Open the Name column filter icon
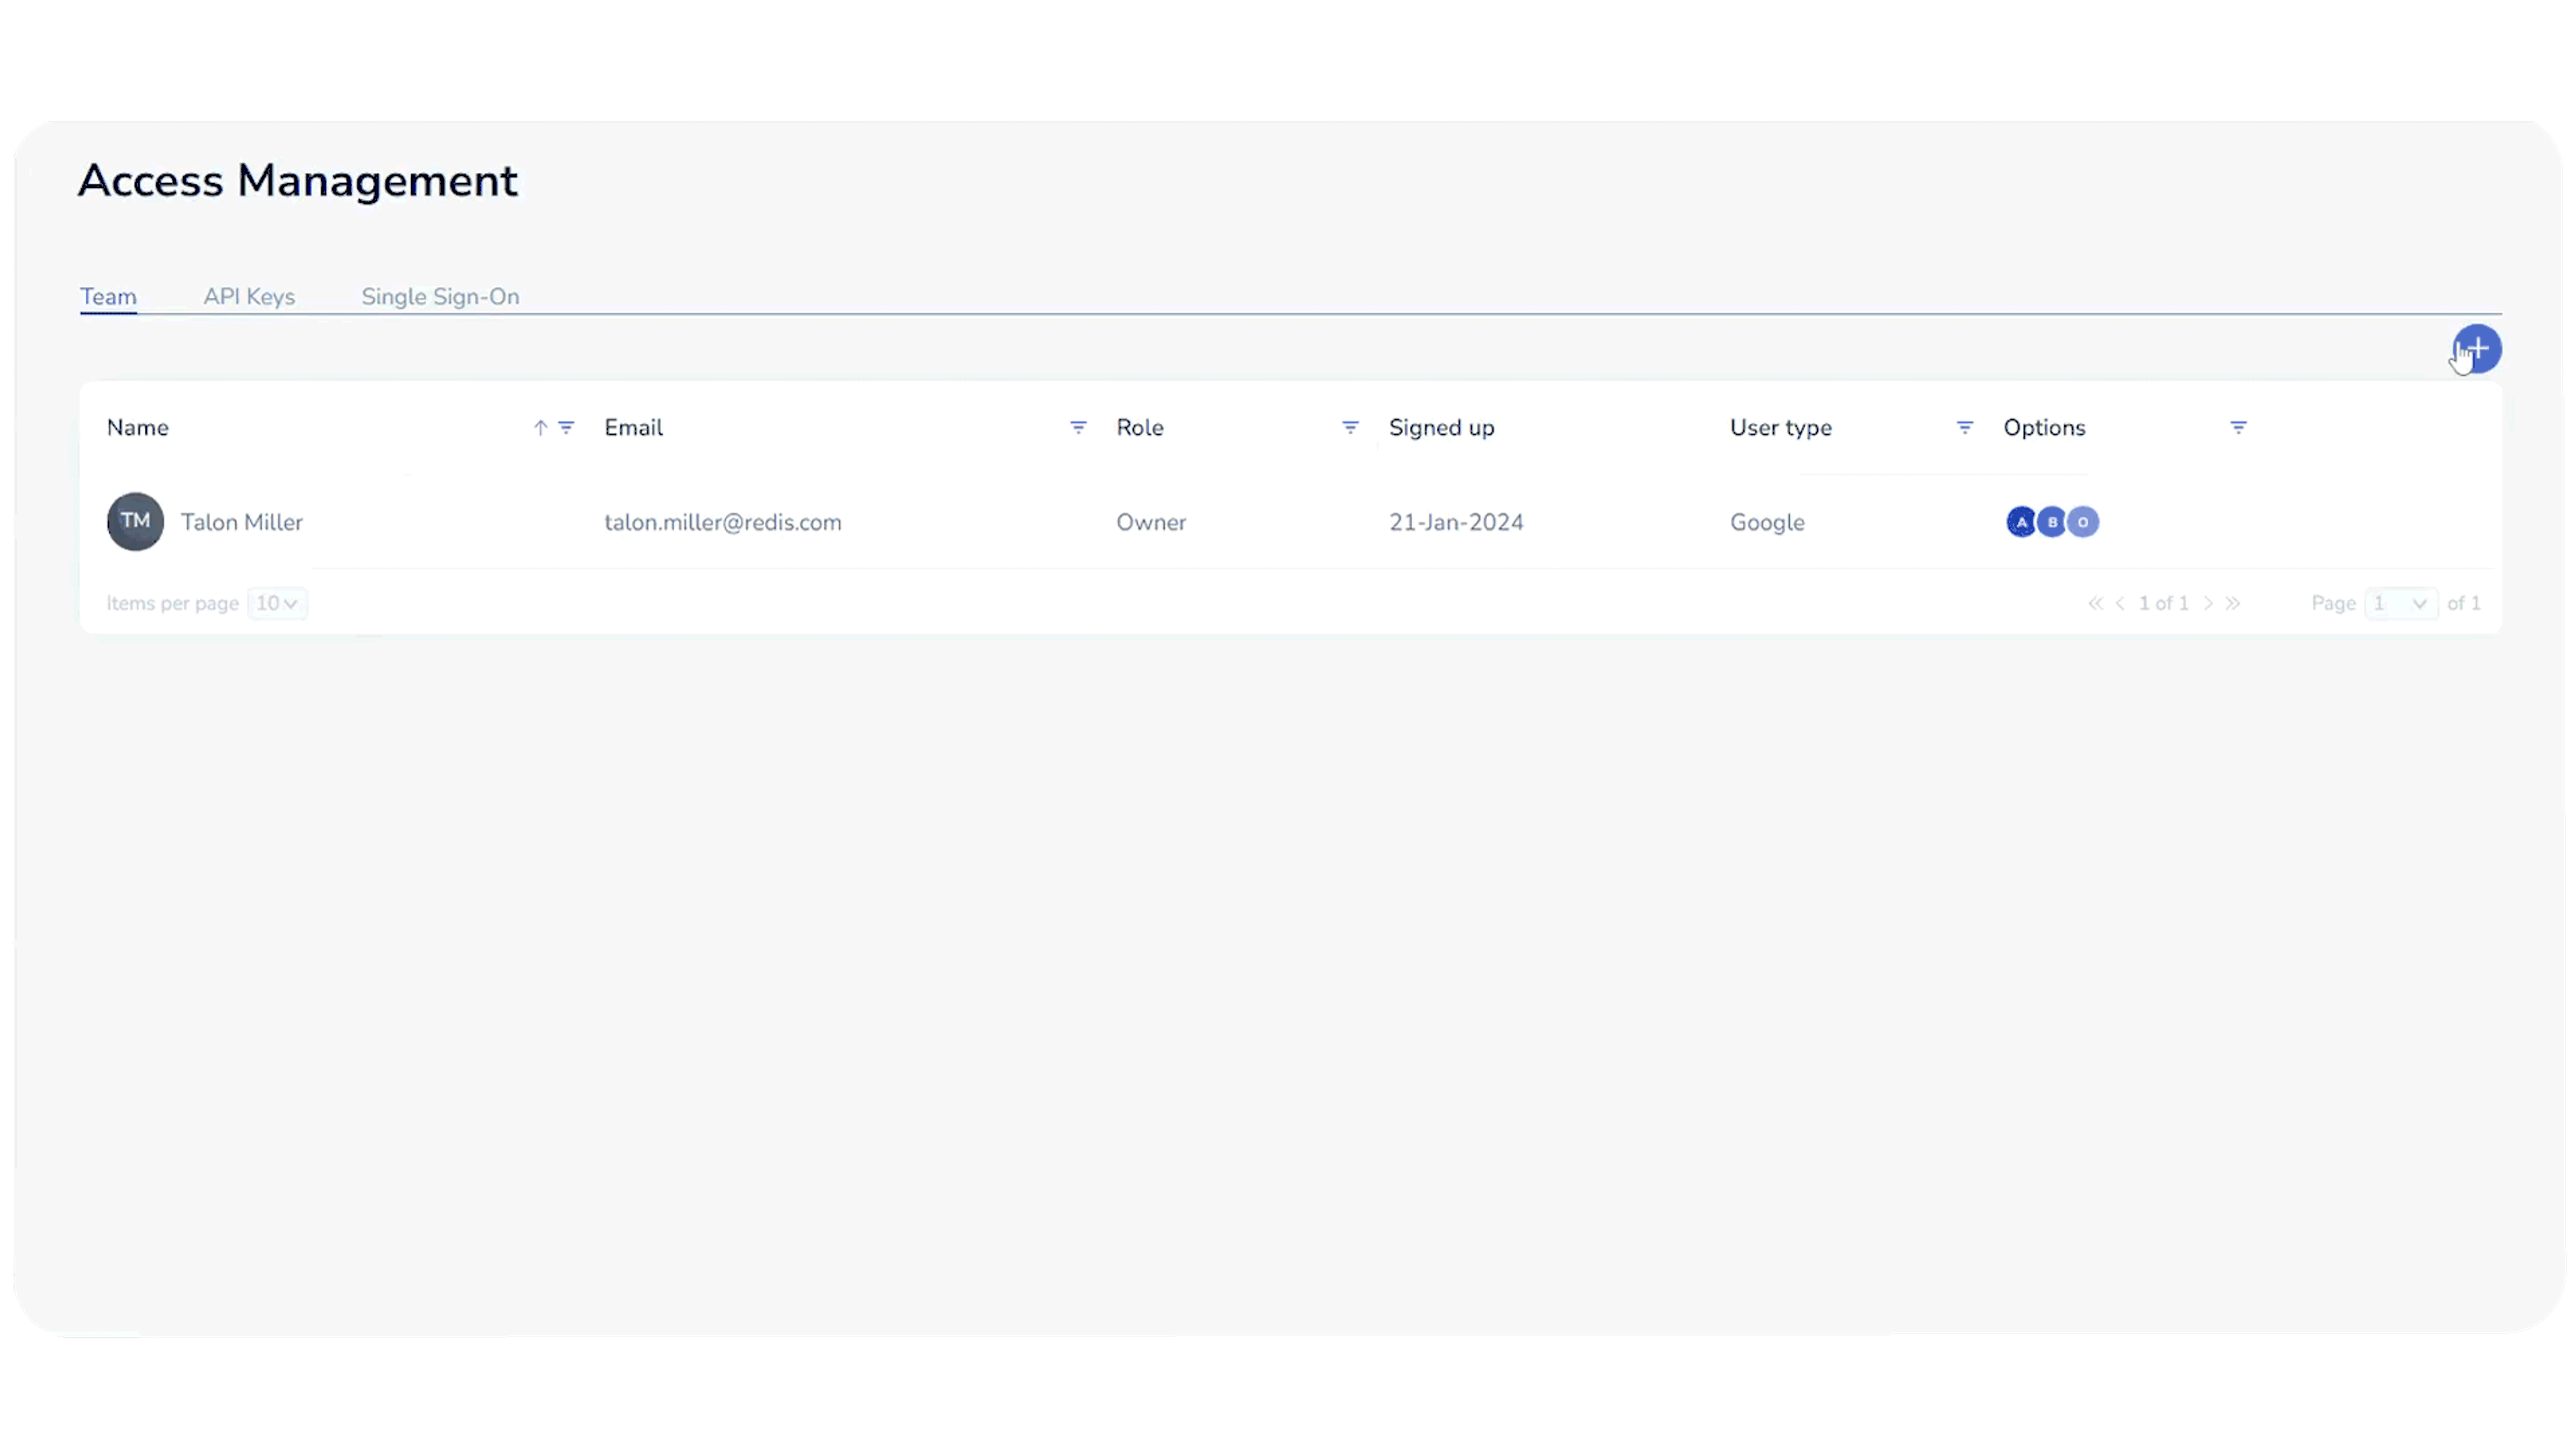This screenshot has height=1449, width=2576. click(x=566, y=428)
